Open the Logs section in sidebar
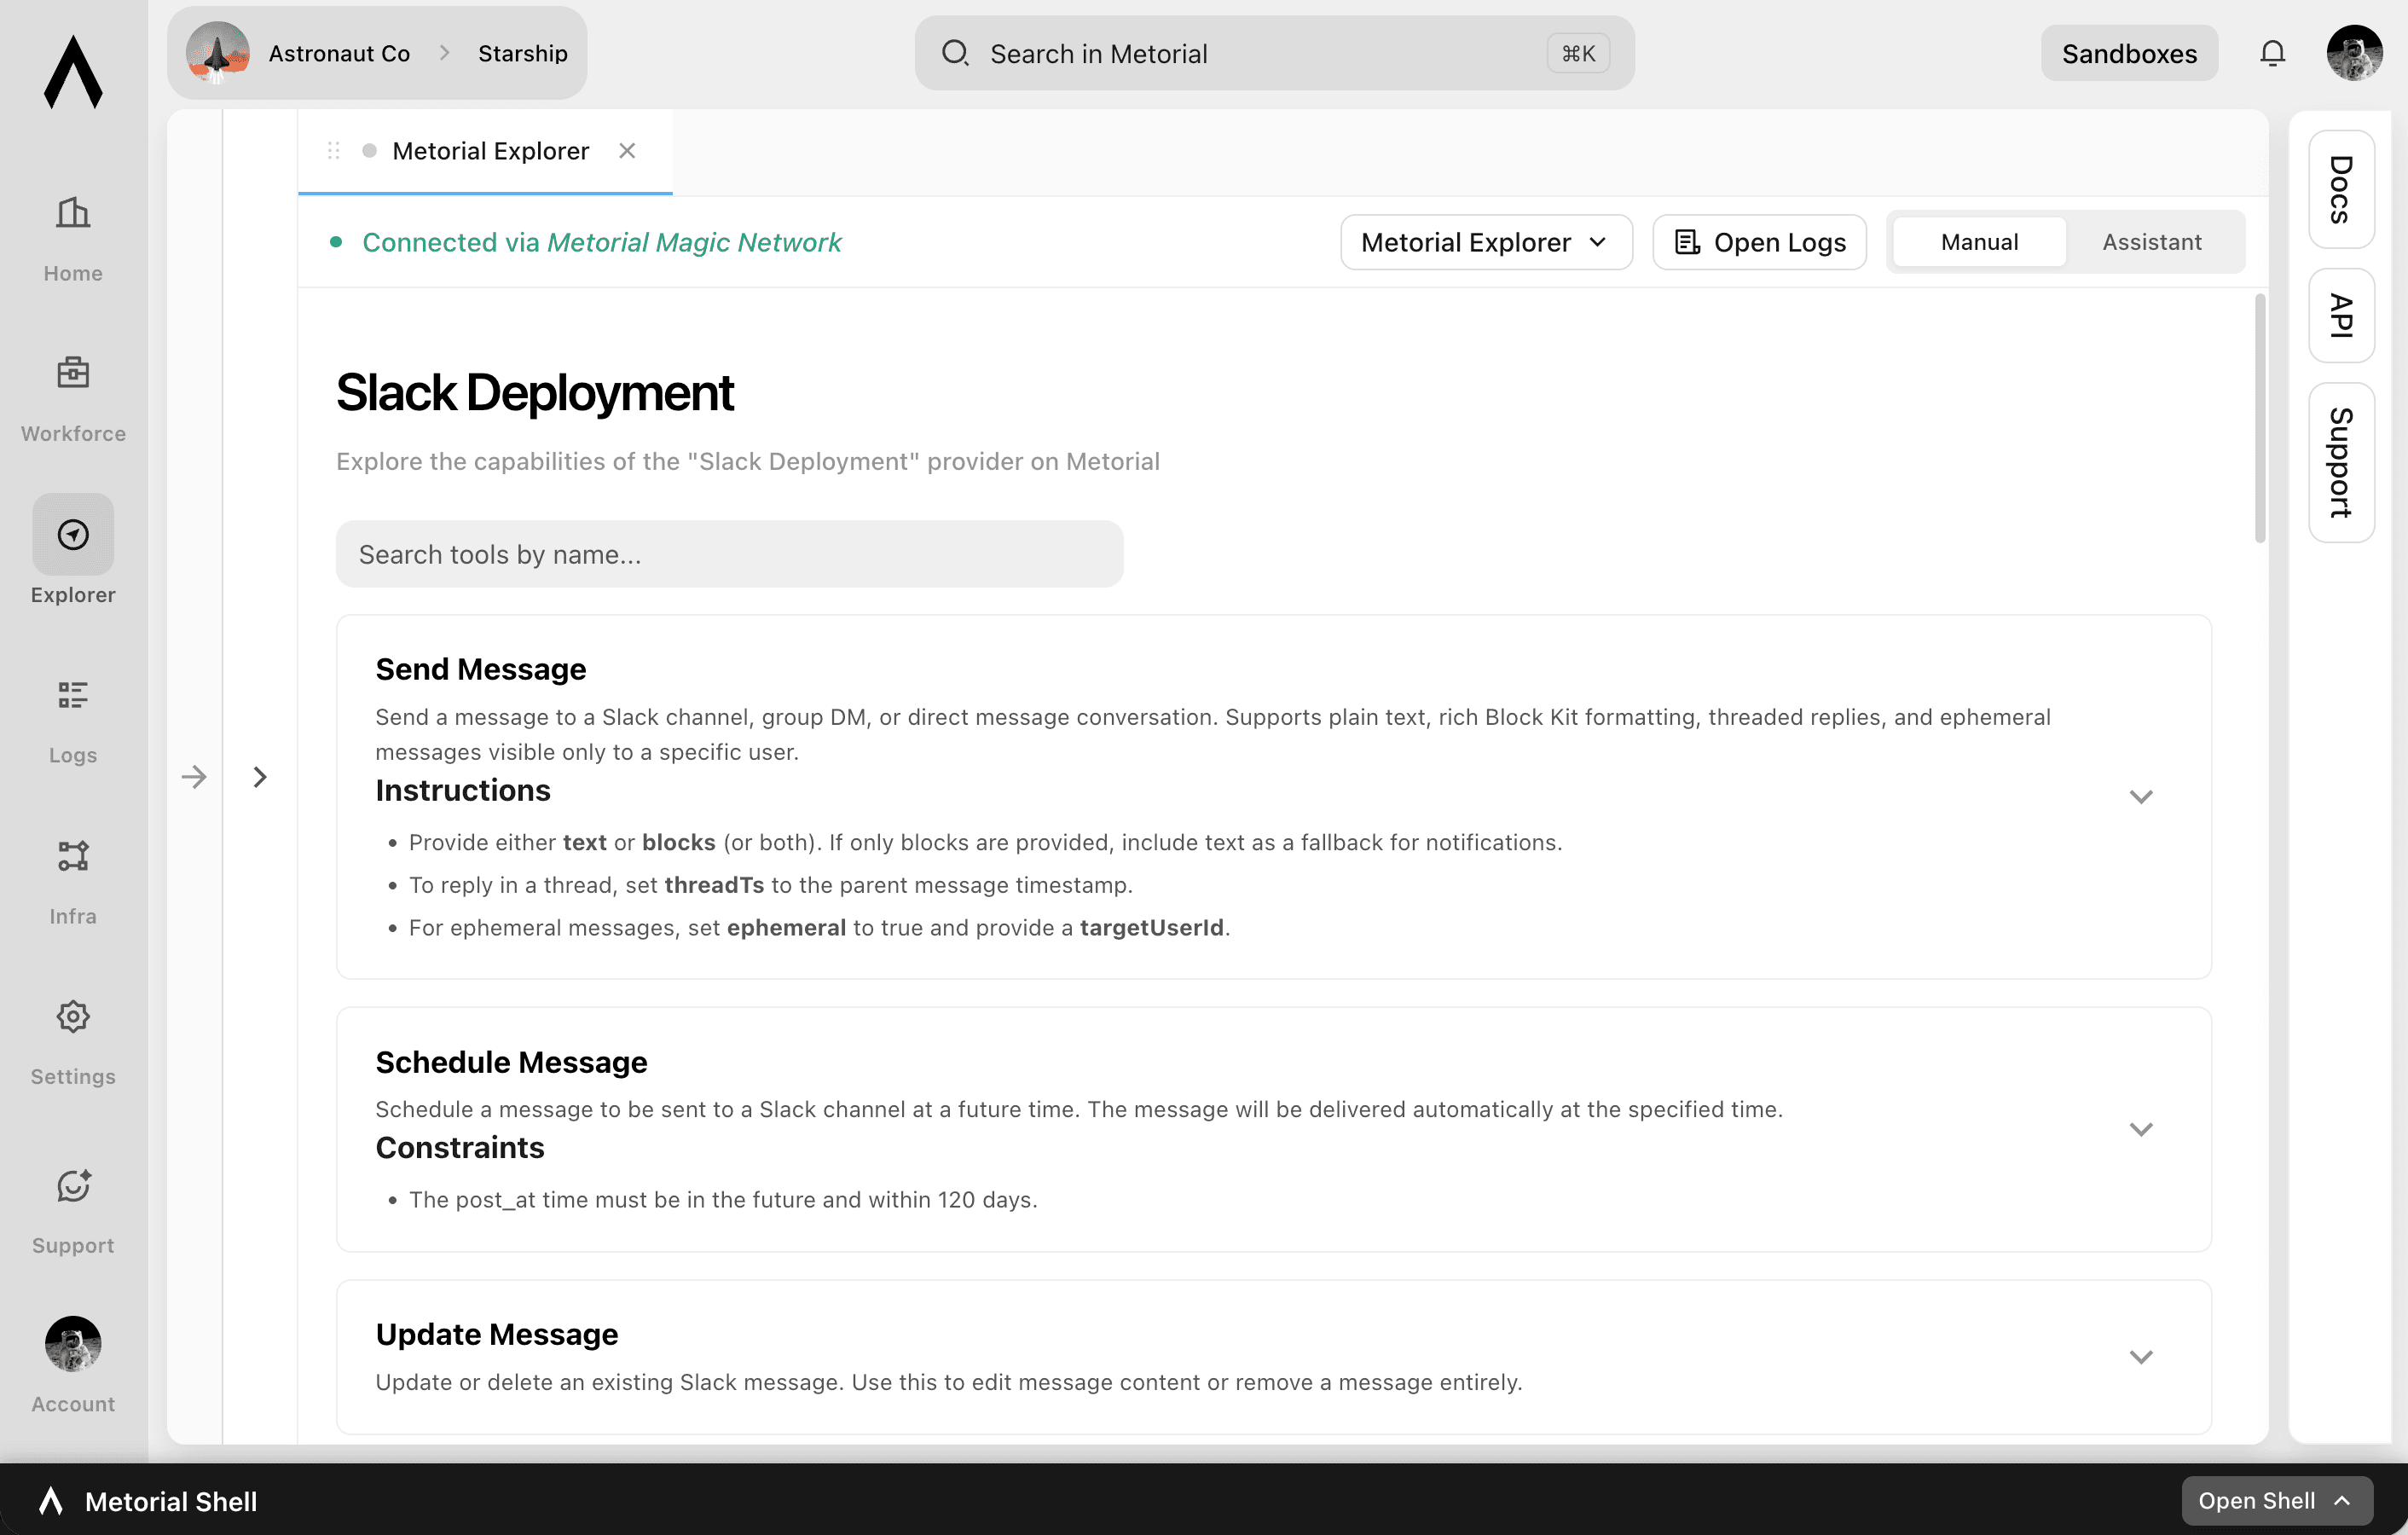Viewport: 2408px width, 1535px height. click(73, 720)
